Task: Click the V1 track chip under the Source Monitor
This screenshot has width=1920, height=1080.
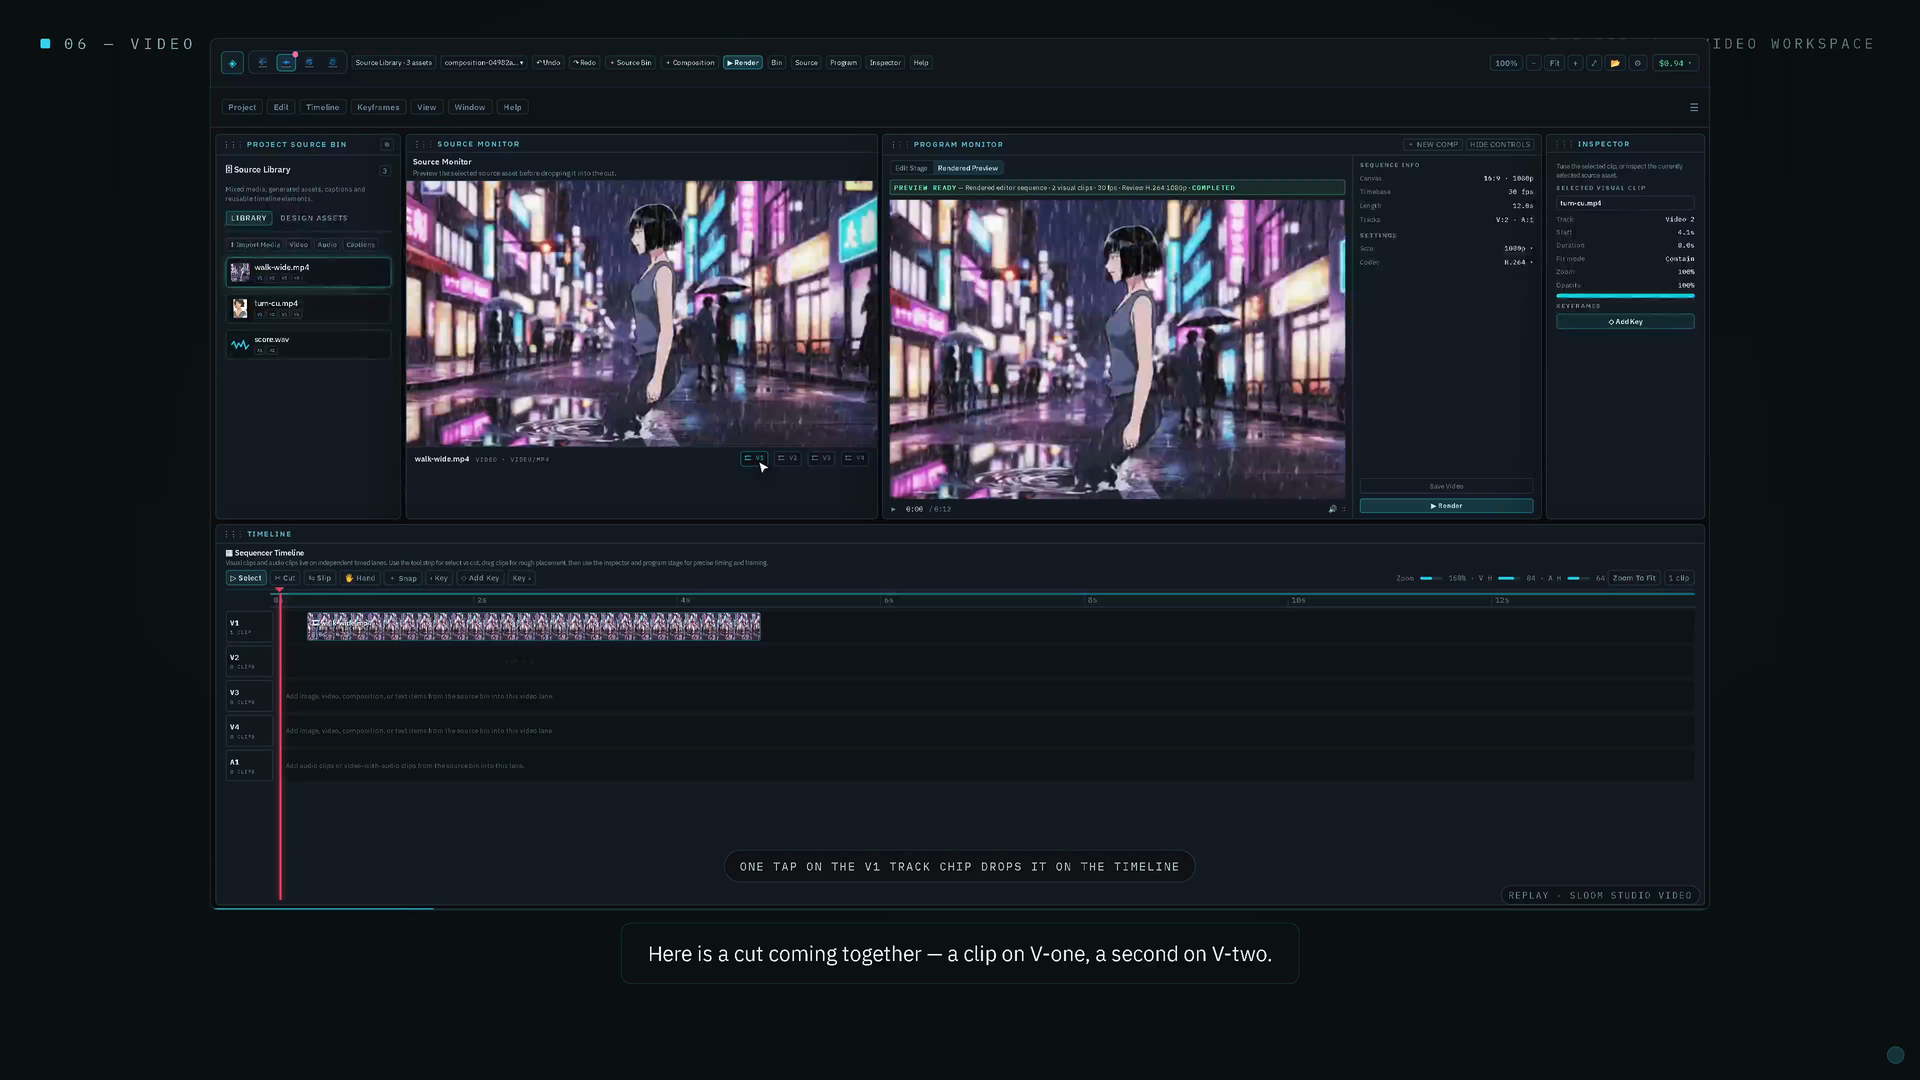Action: [754, 458]
